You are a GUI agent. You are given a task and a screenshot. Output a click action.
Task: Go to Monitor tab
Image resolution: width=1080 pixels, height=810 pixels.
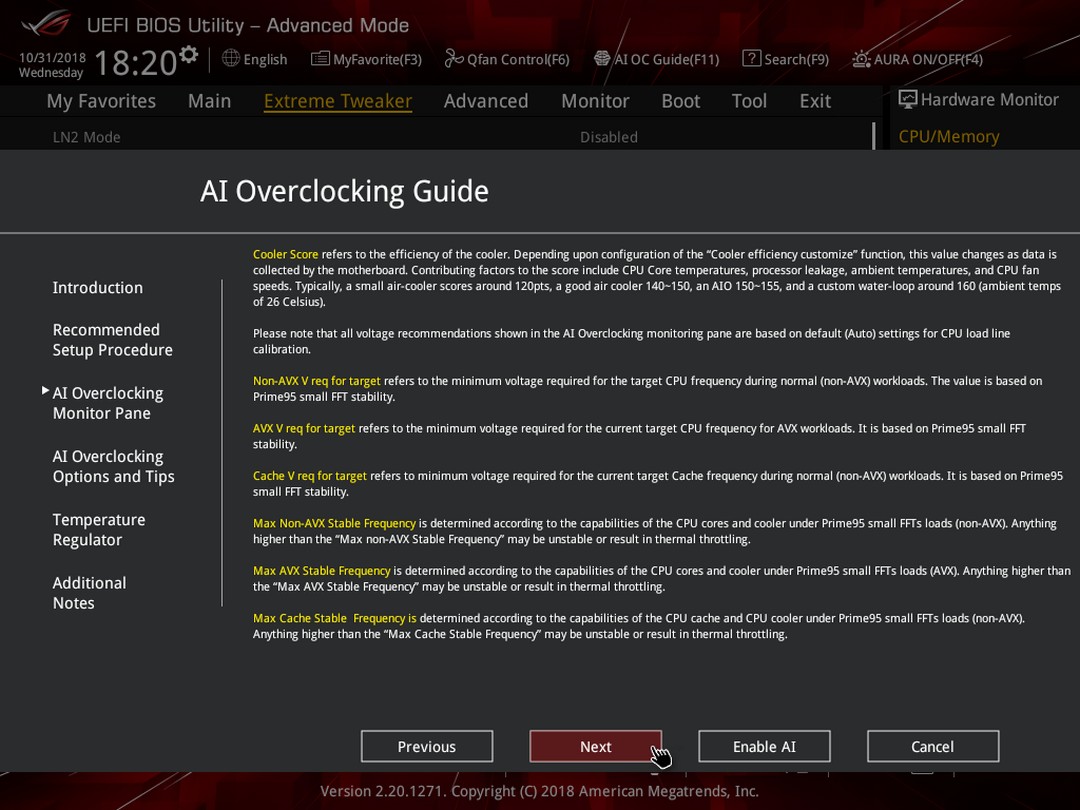(595, 101)
